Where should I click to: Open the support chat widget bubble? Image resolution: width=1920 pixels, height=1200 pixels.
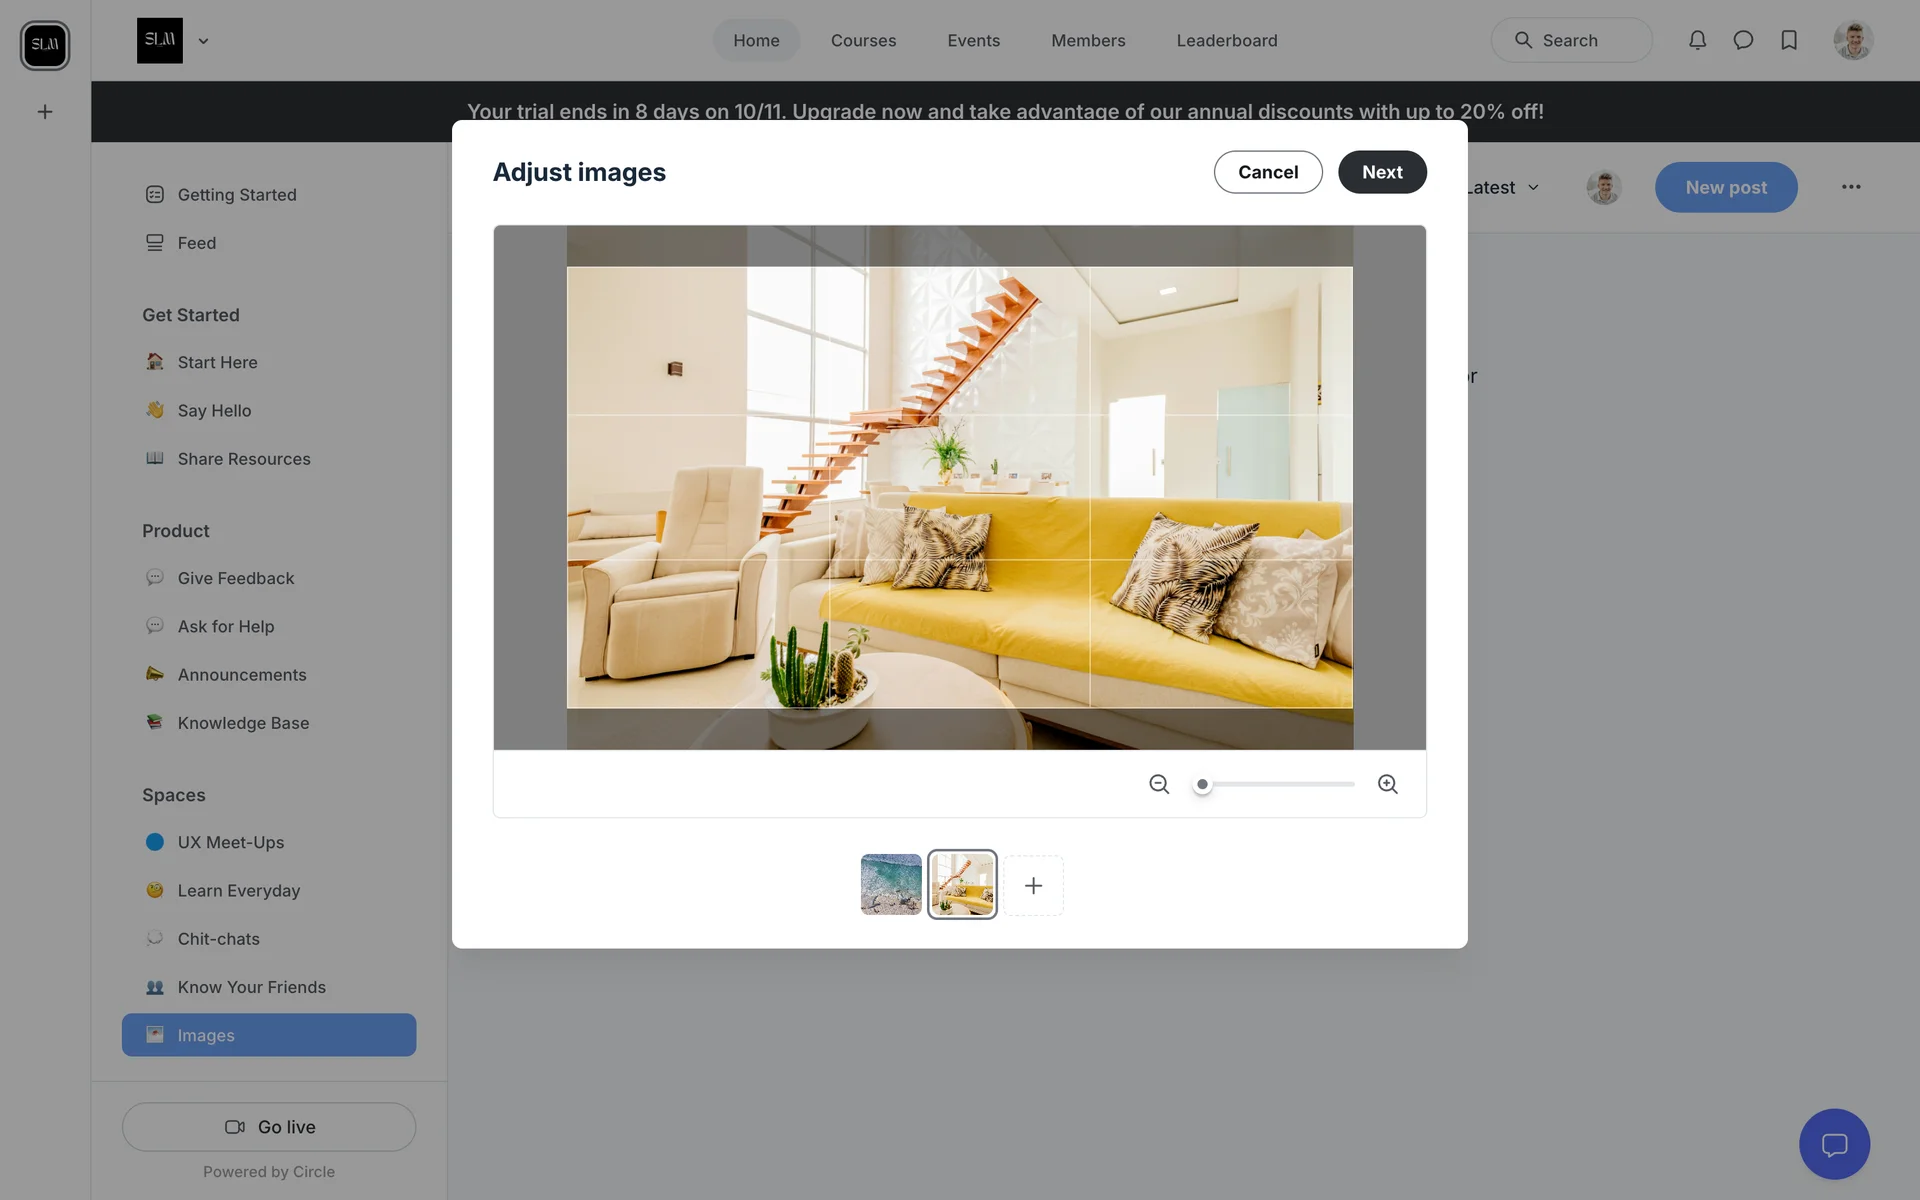point(1833,1144)
